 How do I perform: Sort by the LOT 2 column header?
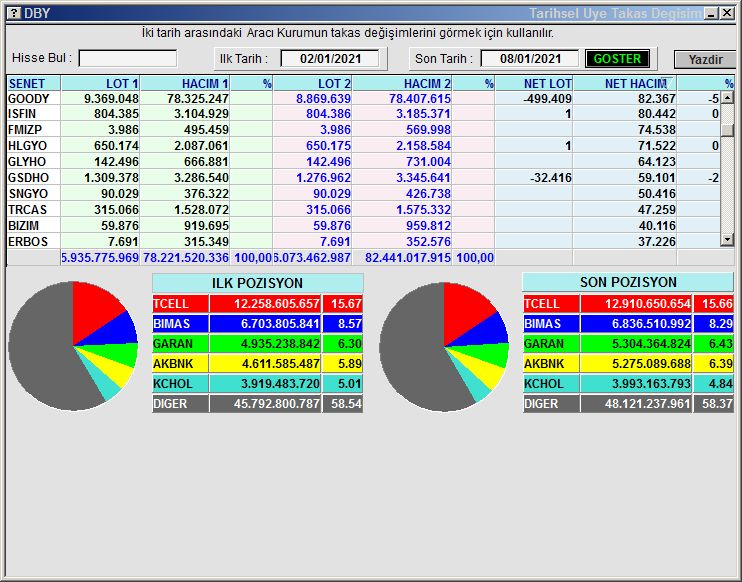(312, 84)
